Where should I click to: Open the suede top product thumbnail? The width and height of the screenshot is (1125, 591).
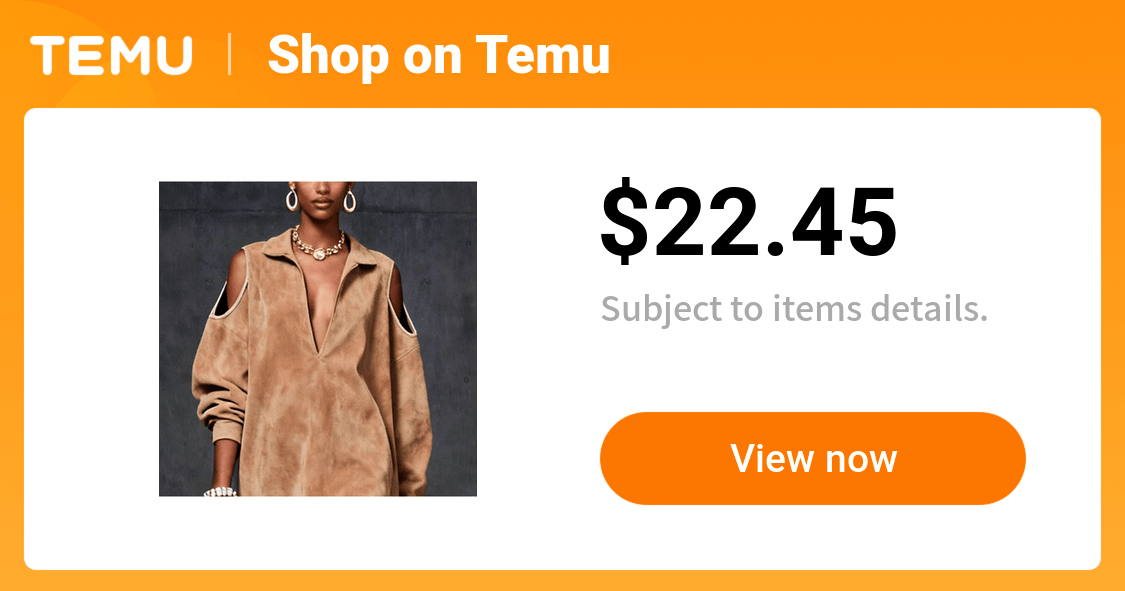click(318, 339)
